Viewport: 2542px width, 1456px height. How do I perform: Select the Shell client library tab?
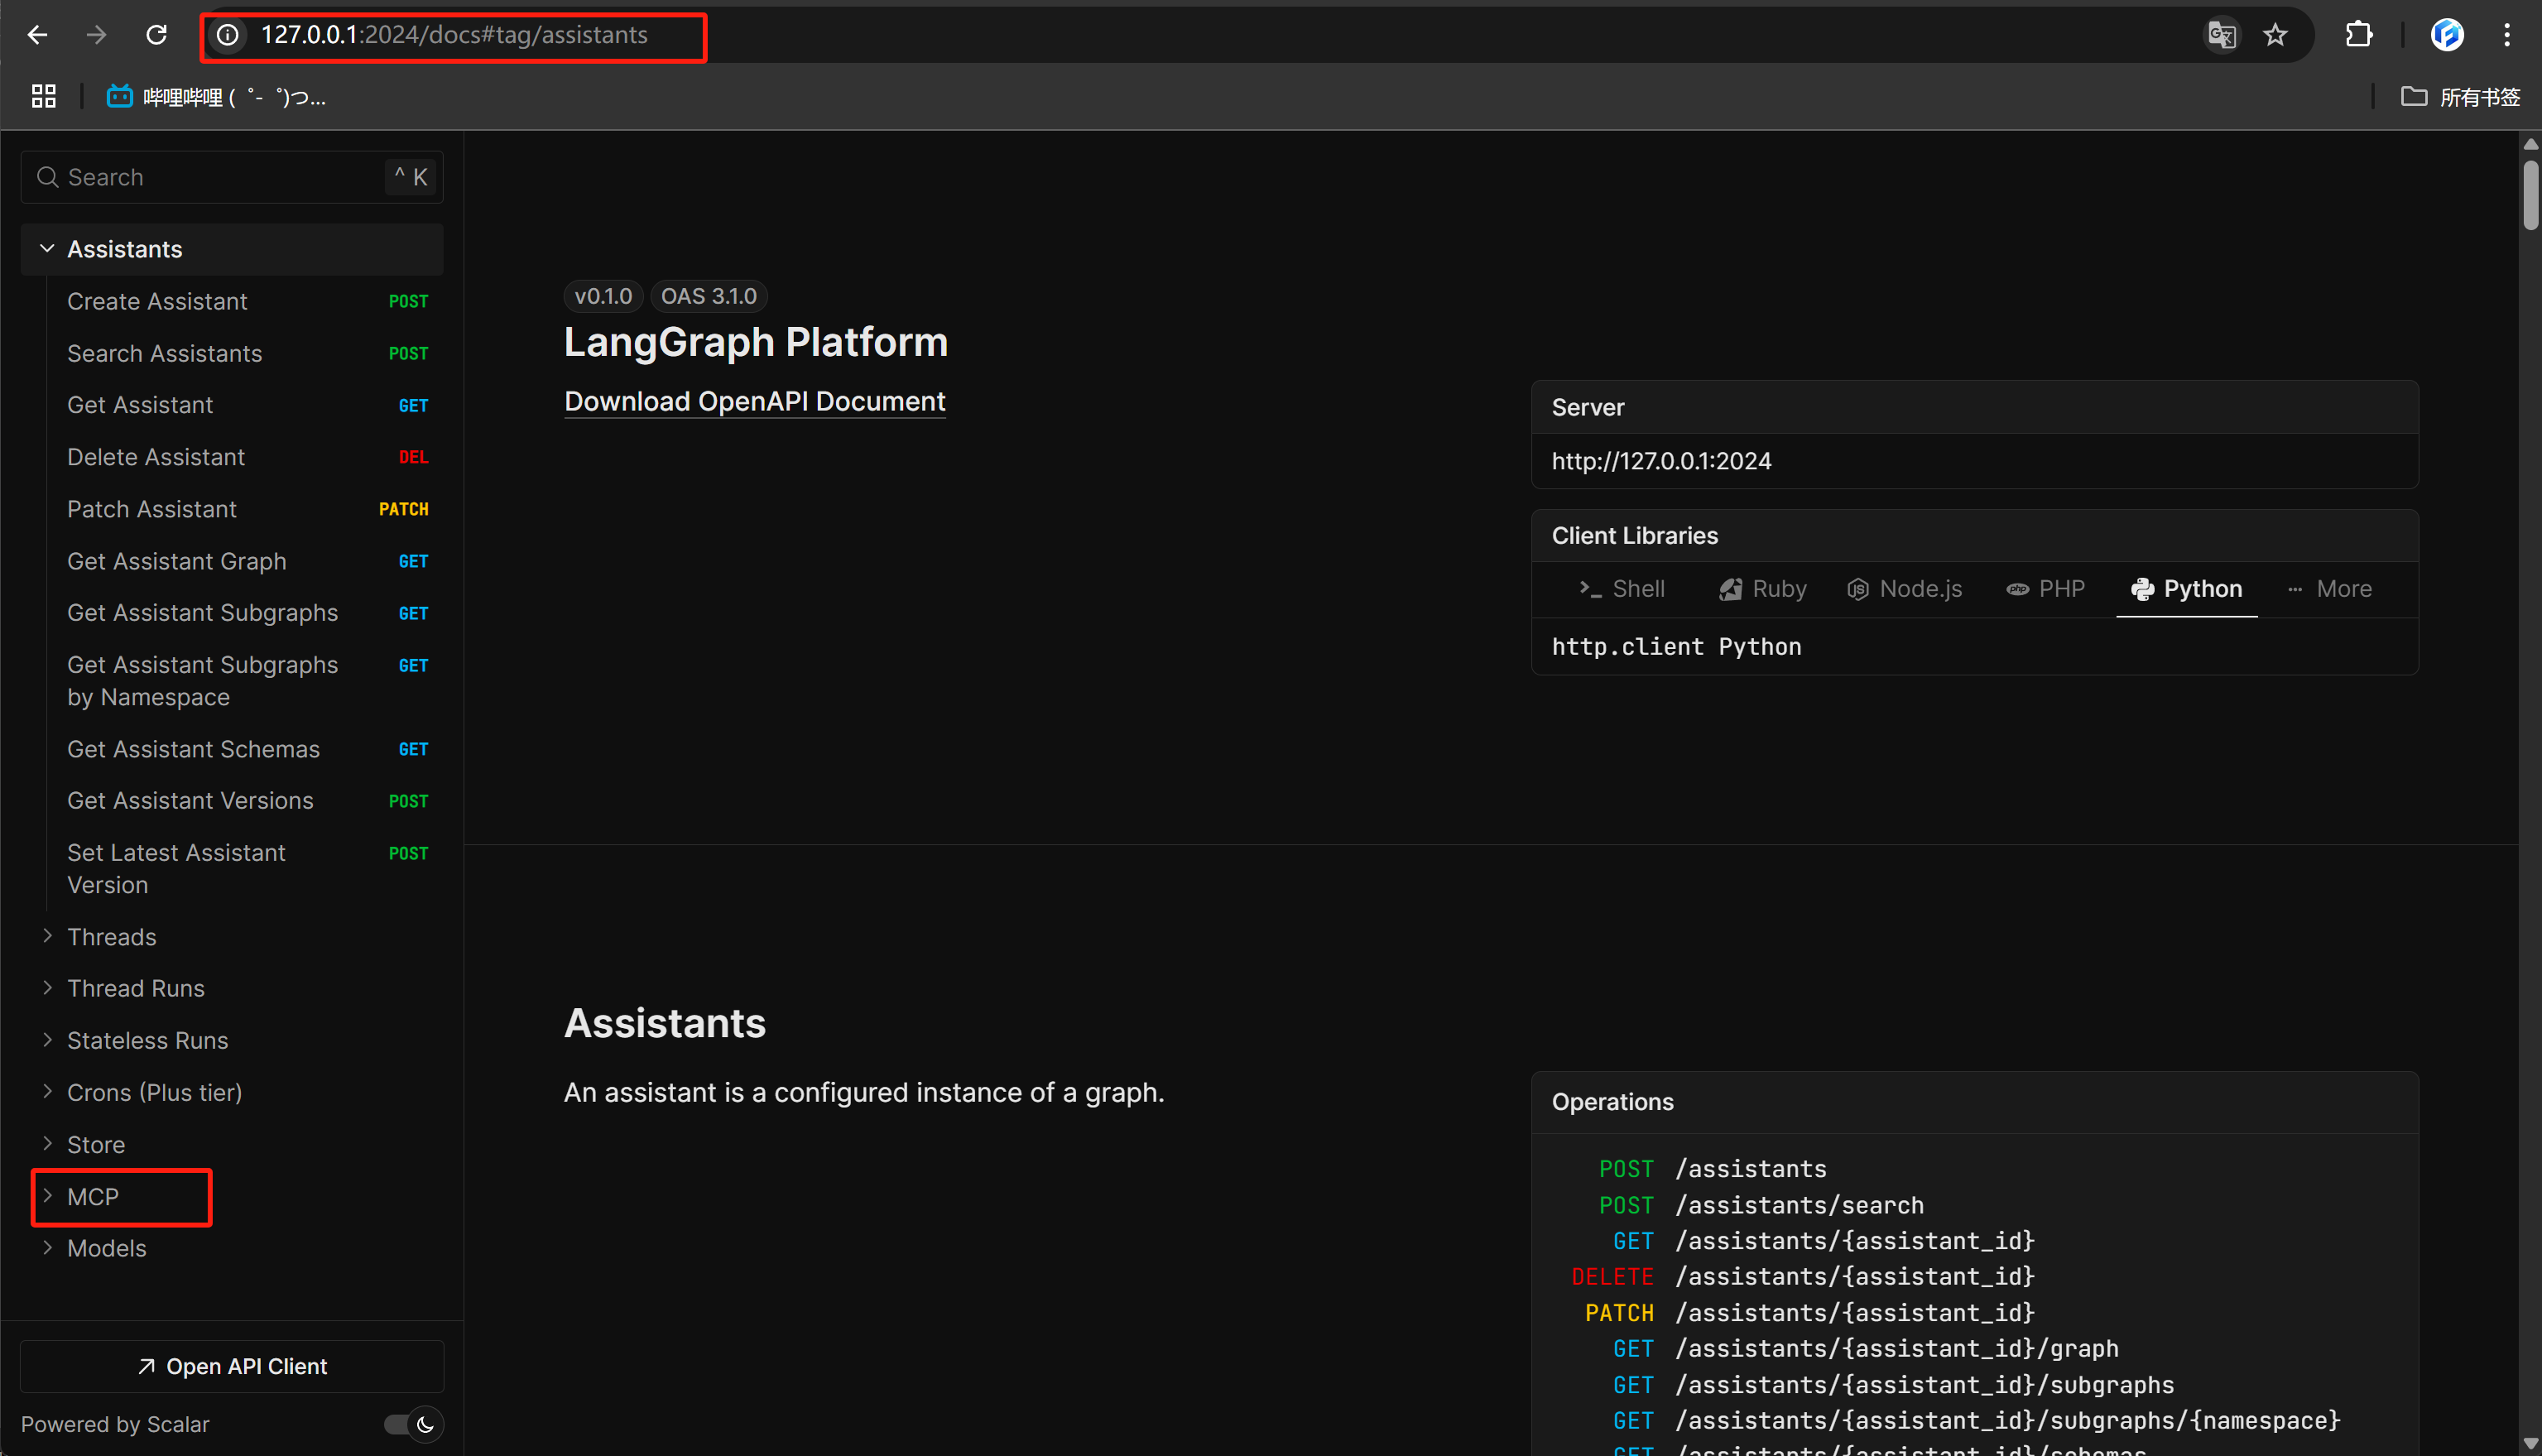(x=1622, y=589)
